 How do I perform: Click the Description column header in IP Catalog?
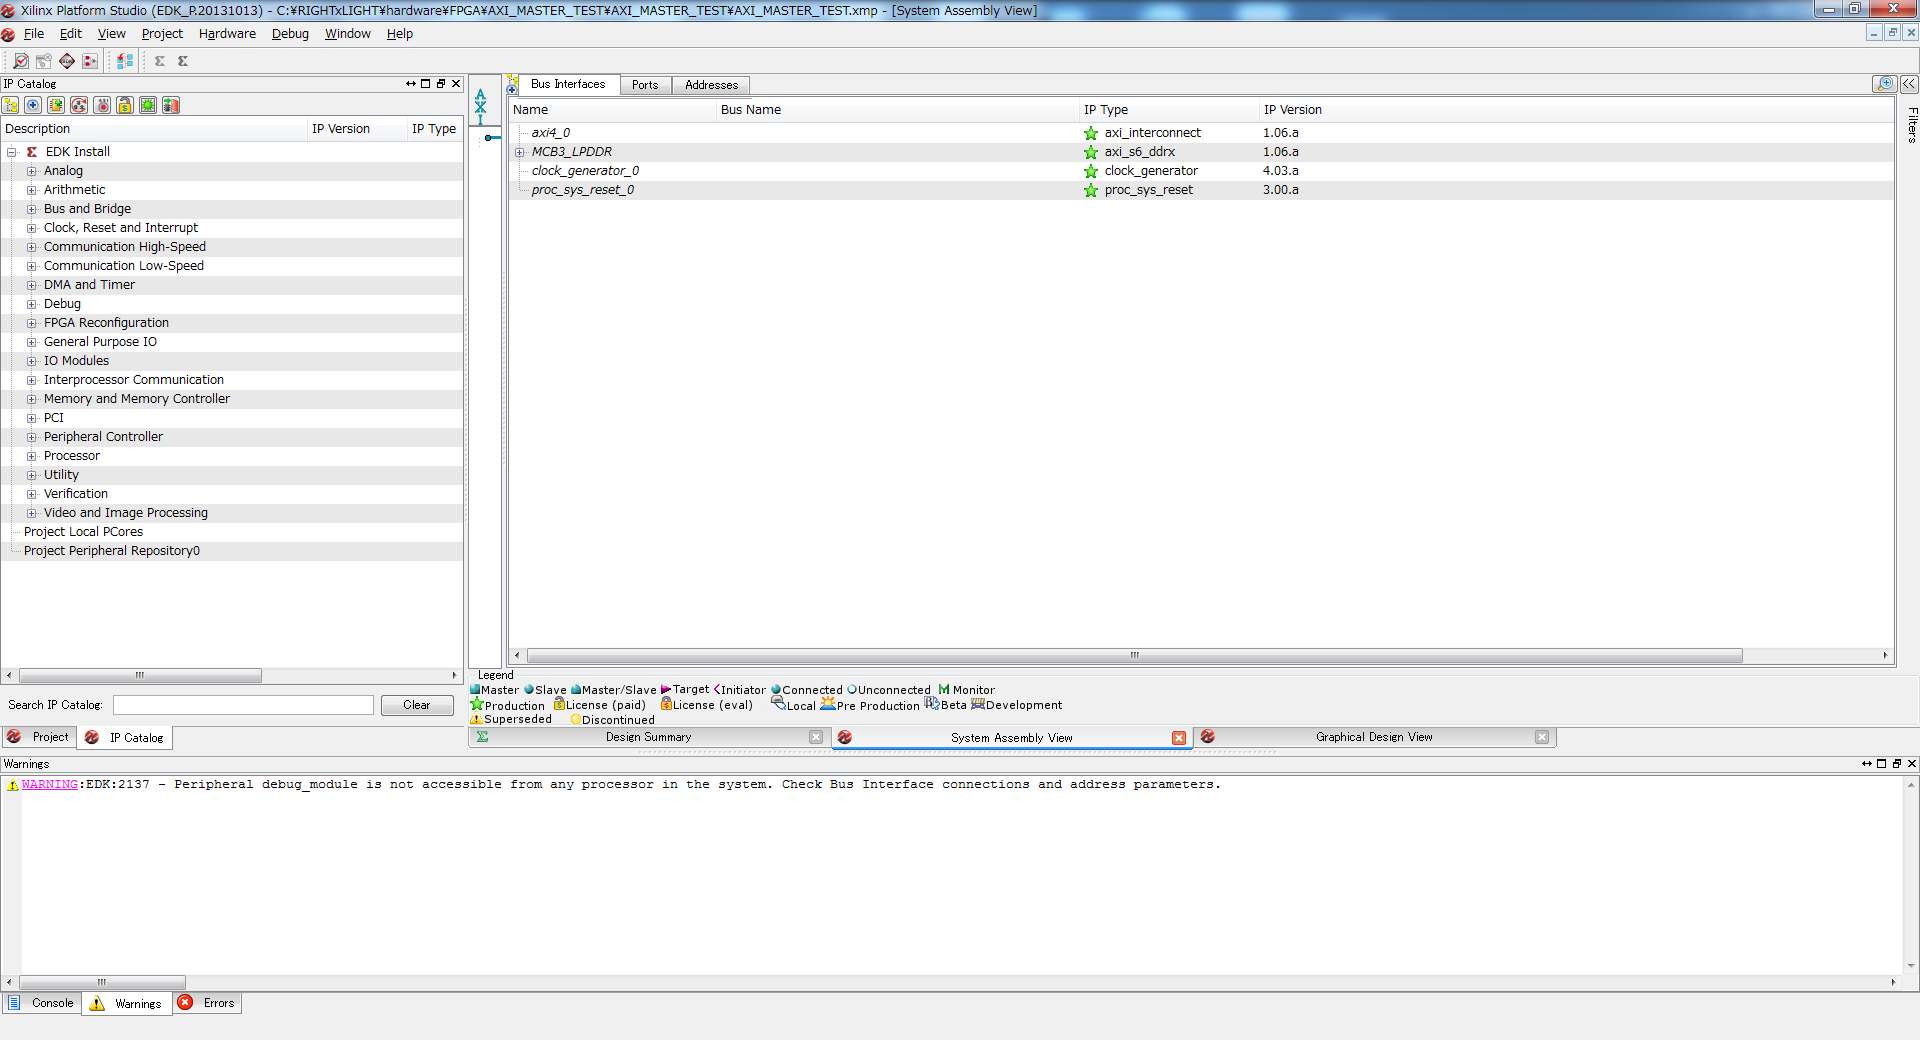tap(154, 129)
